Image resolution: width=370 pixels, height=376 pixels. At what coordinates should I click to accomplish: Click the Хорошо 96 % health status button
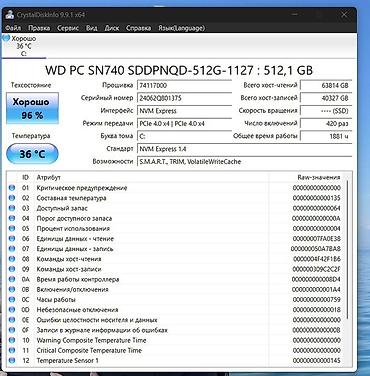click(x=32, y=108)
